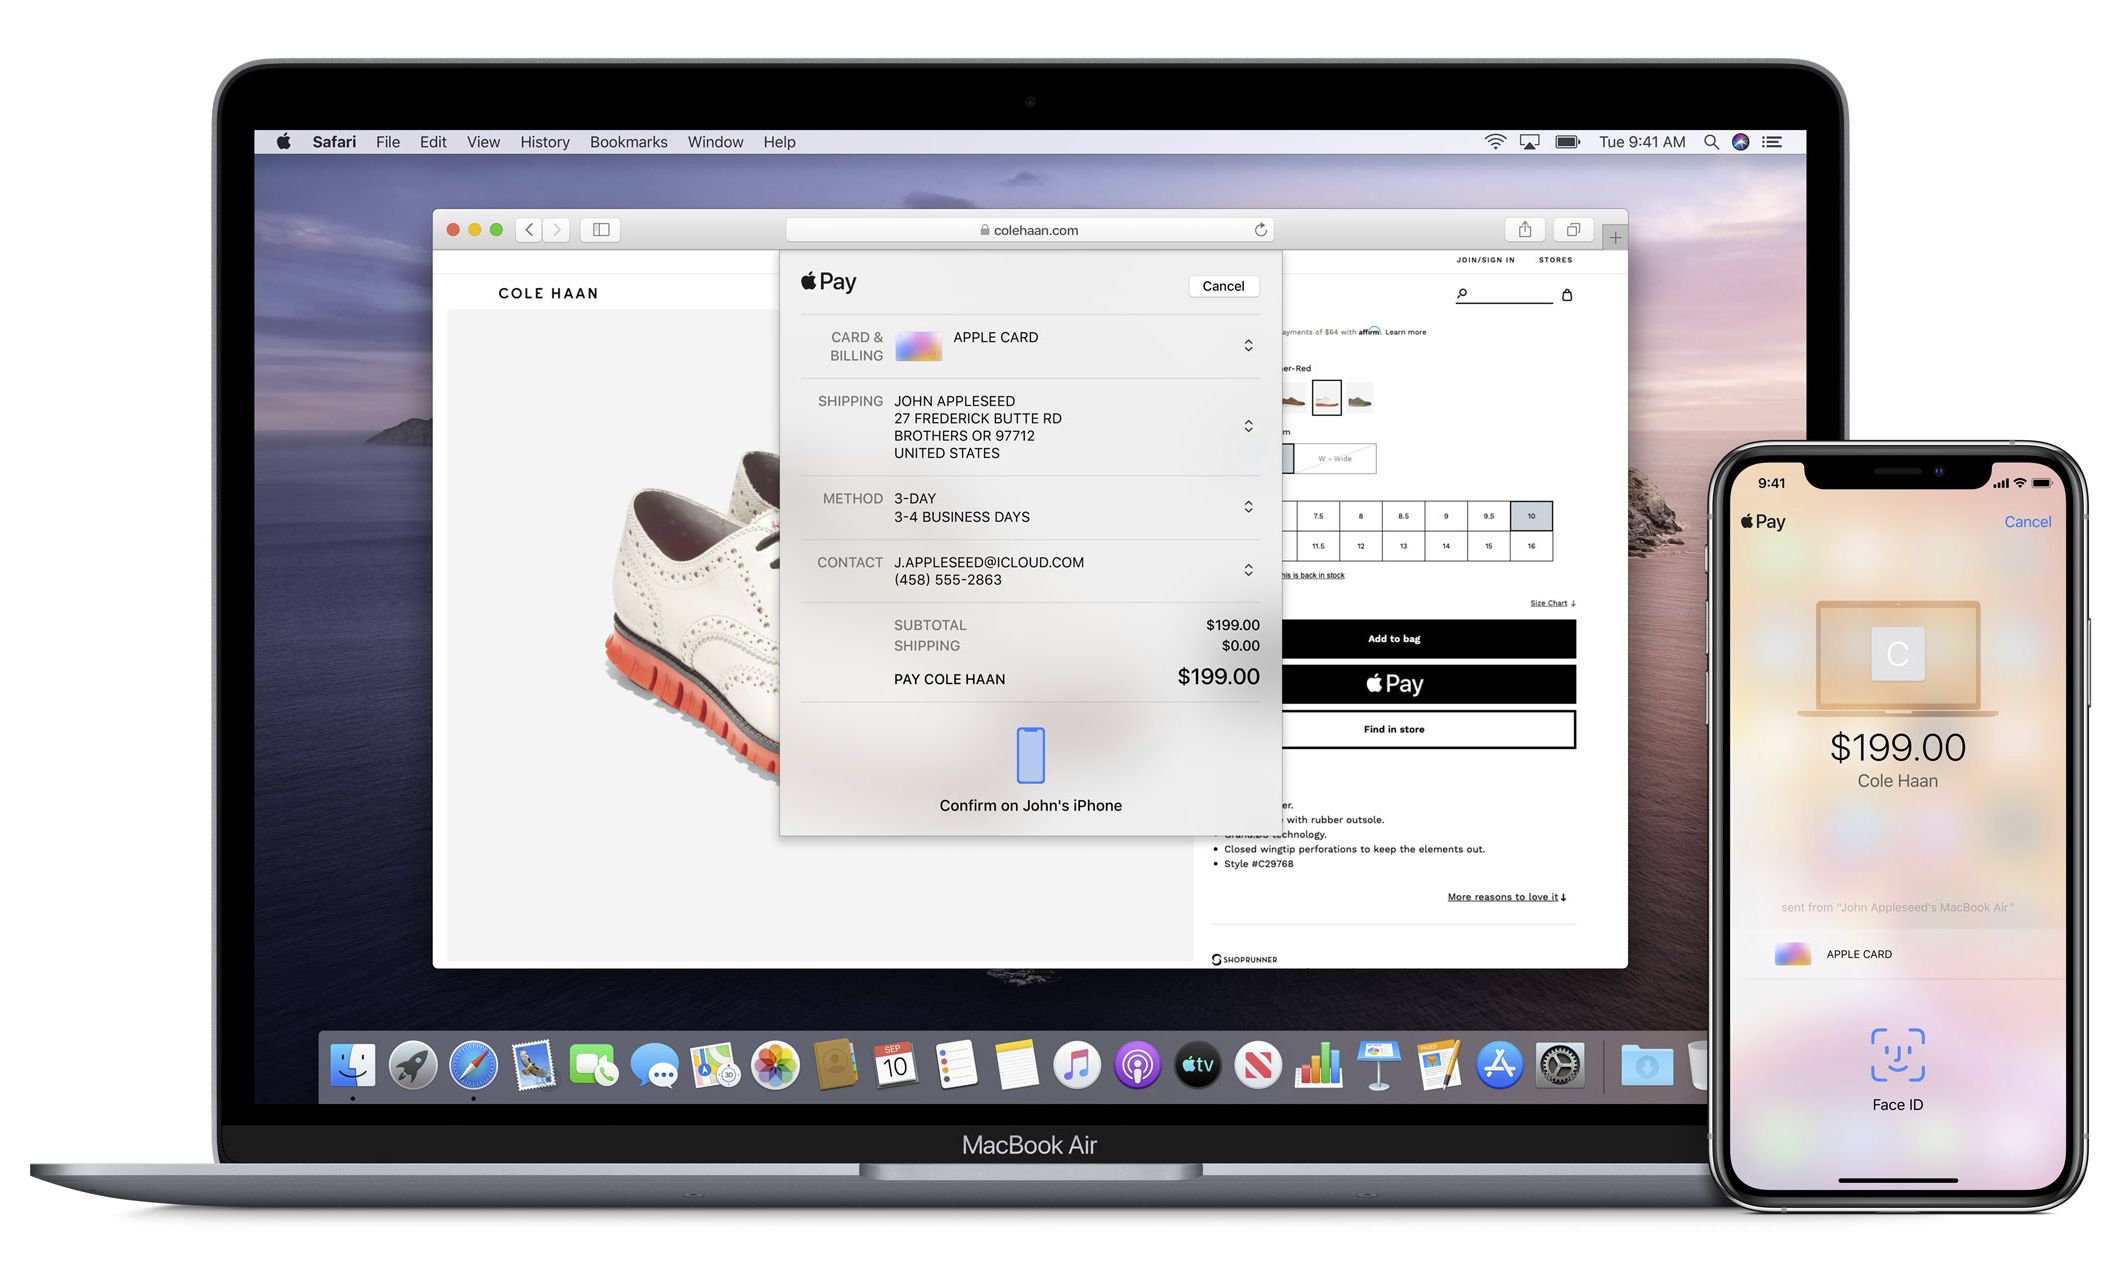2122x1263 pixels.
Task: Cancel the Apple Pay sheet on Mac
Action: pos(1223,286)
